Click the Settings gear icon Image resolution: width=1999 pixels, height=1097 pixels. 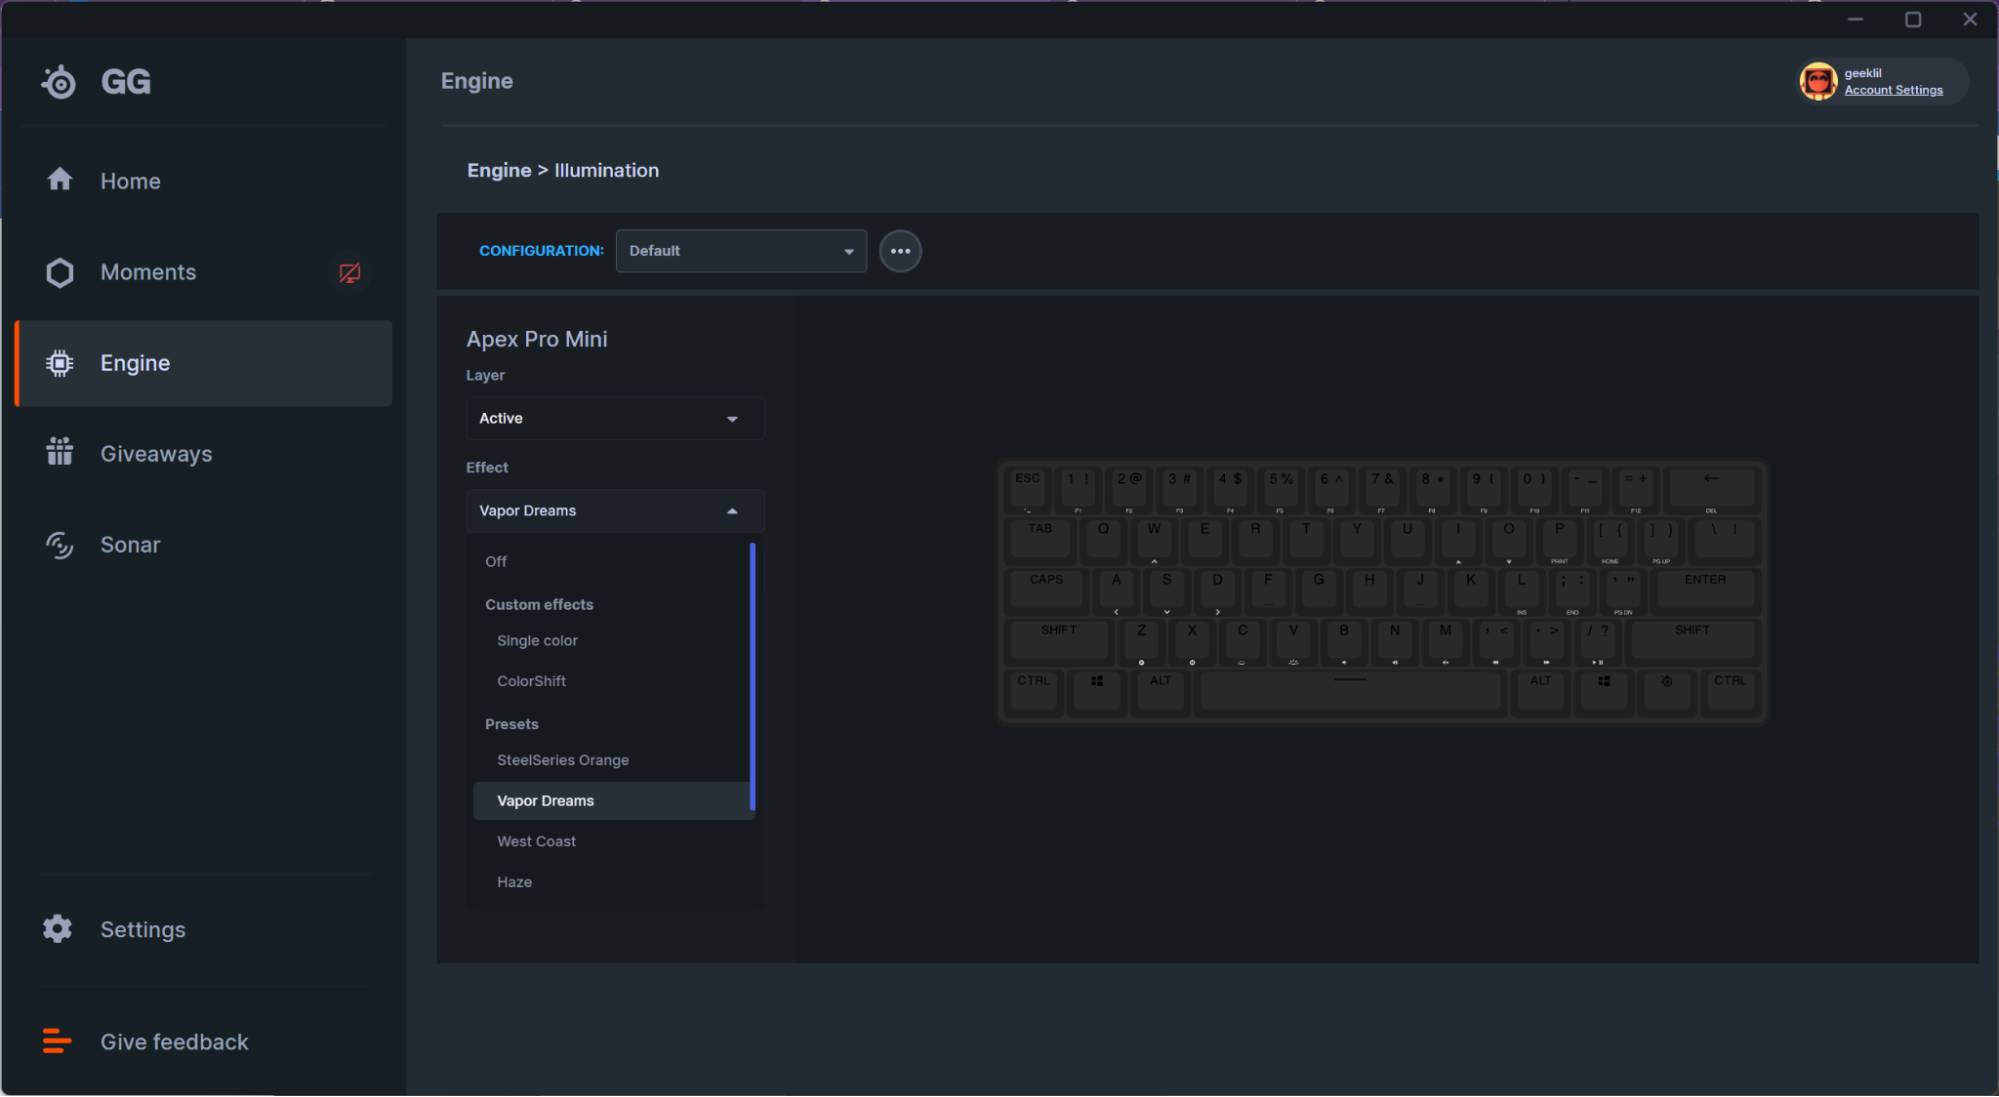(58, 929)
